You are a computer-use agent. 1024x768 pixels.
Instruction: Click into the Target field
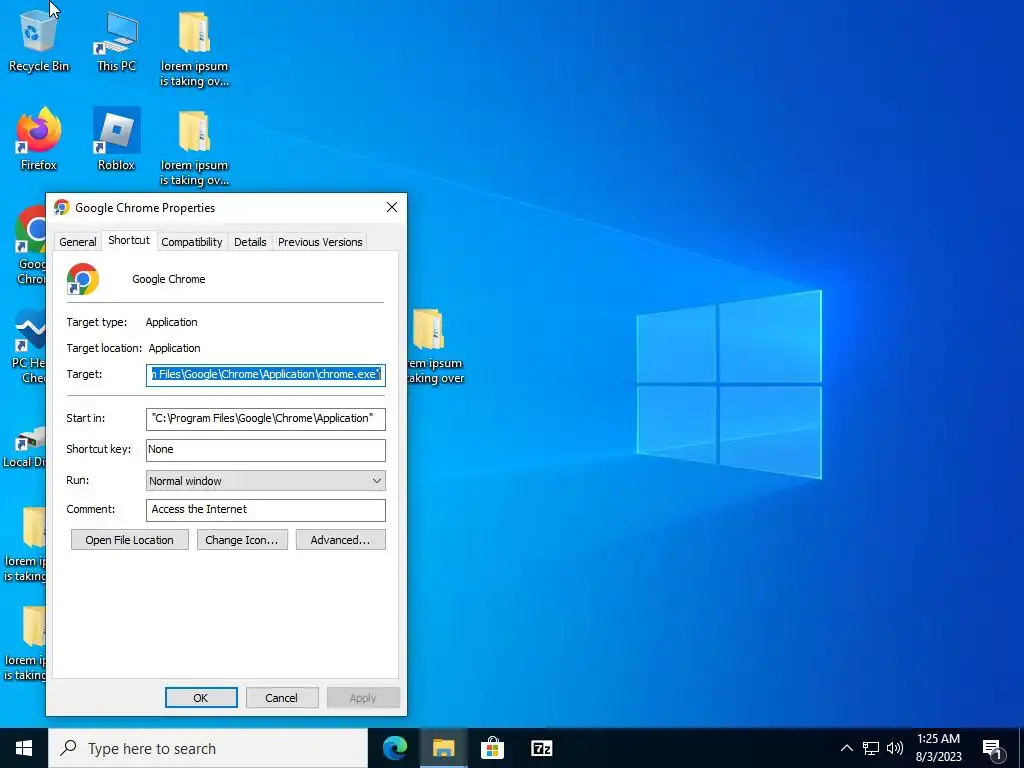[x=266, y=375]
